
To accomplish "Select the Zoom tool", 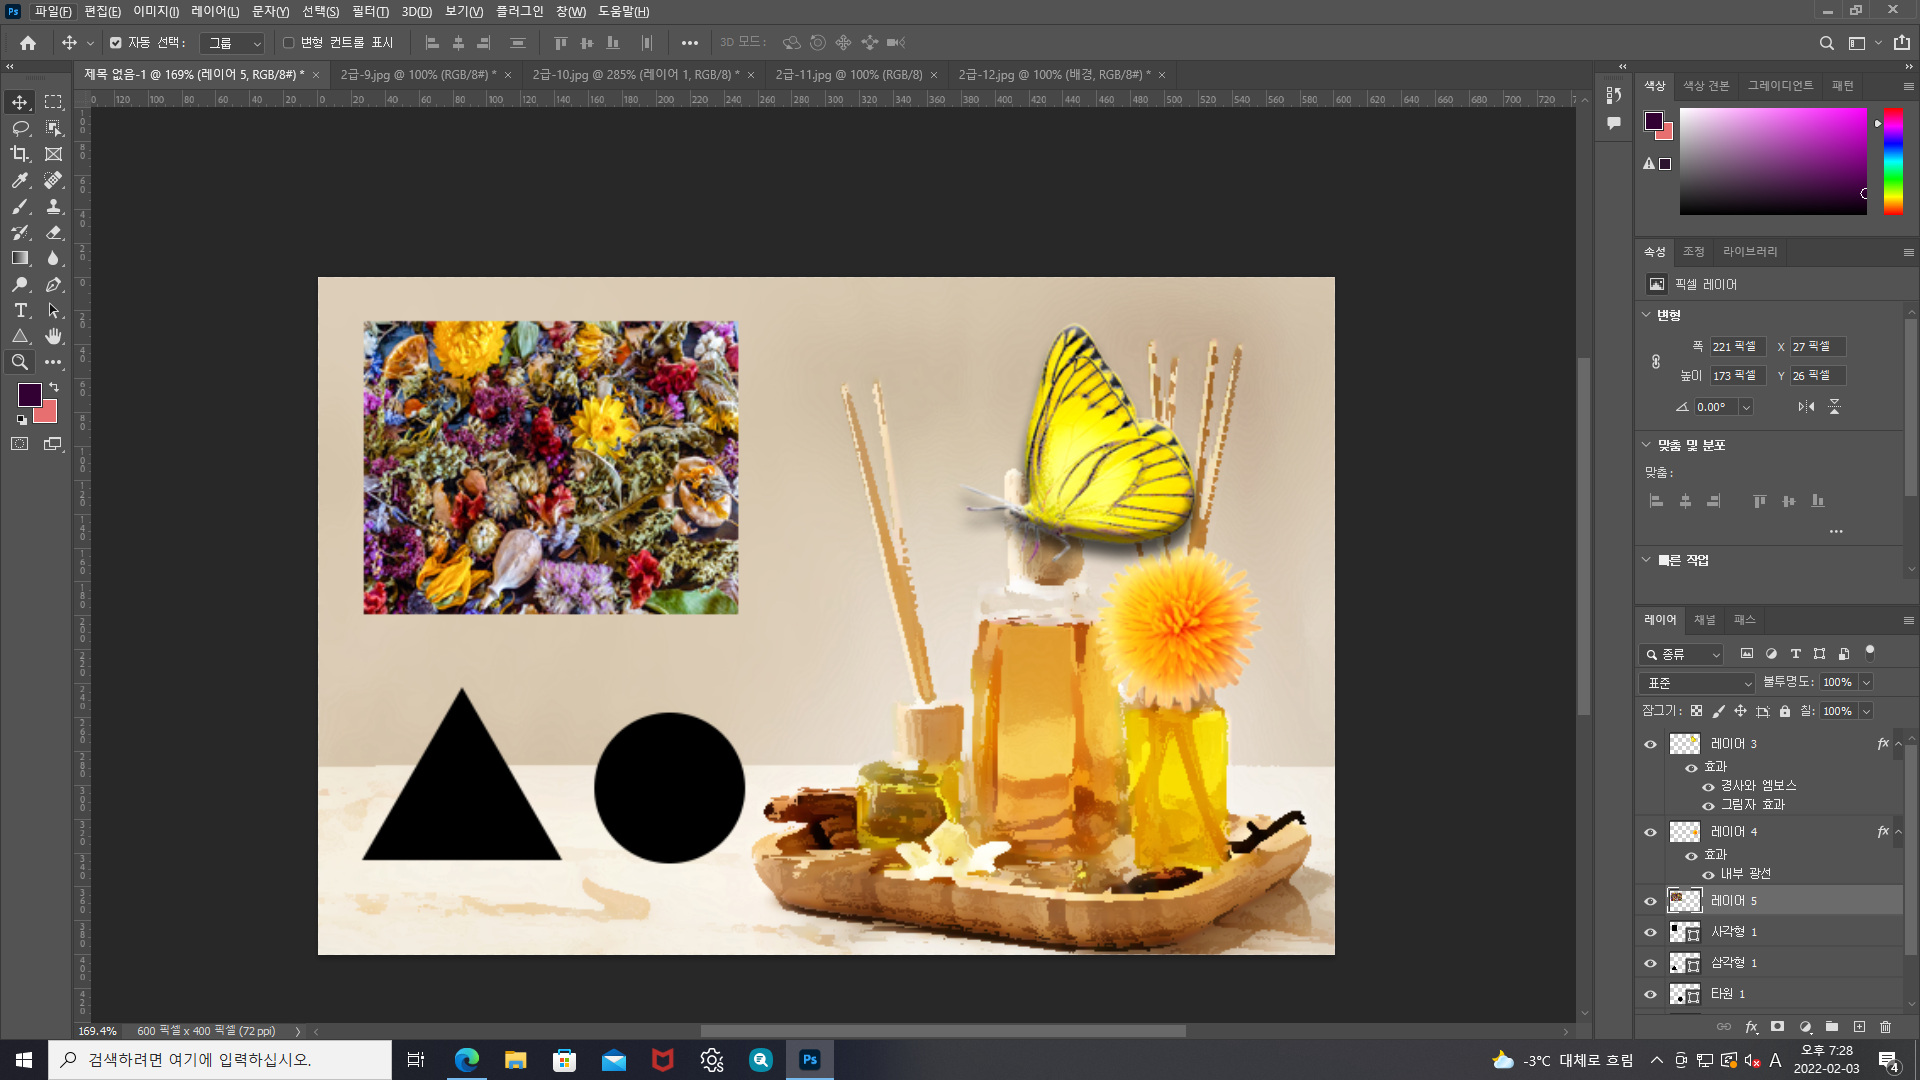I will (x=20, y=362).
